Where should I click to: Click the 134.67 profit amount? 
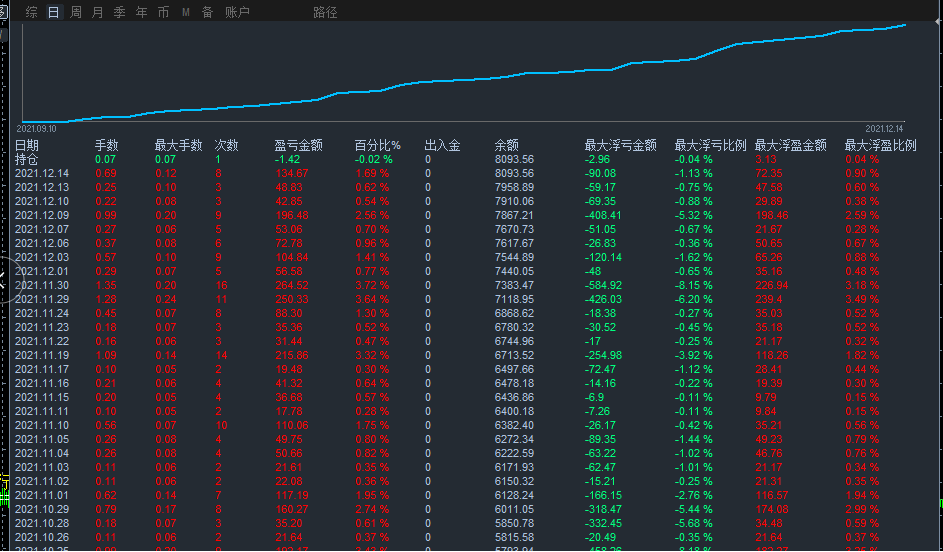coord(292,173)
